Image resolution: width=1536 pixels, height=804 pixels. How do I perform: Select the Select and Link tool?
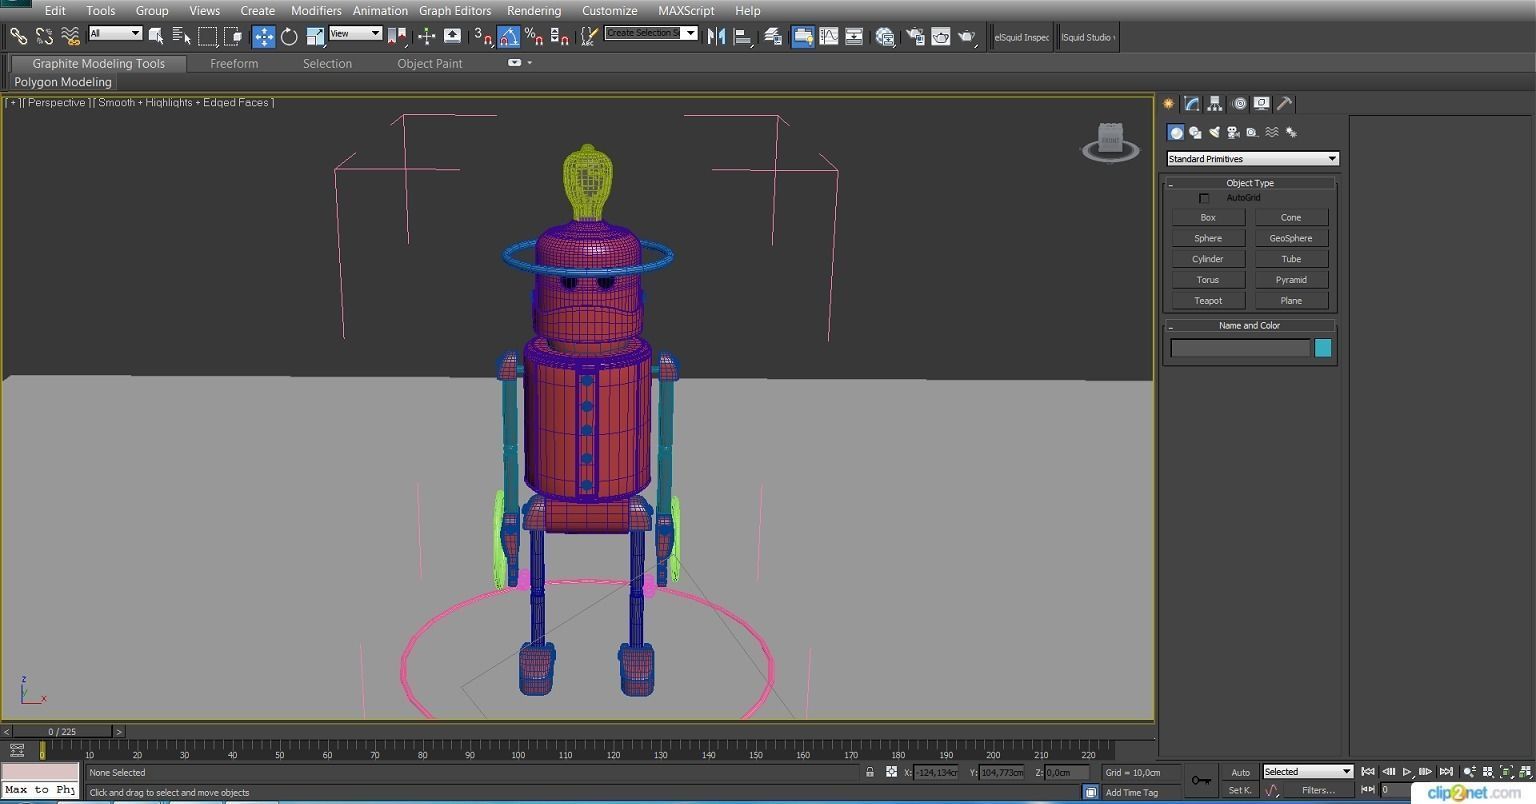coord(18,36)
